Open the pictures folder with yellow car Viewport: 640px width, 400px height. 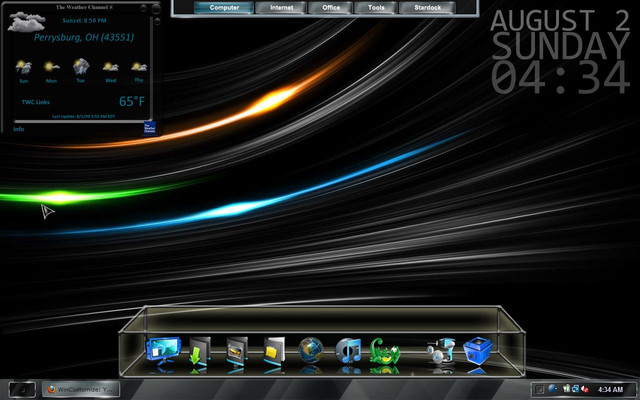pyautogui.click(x=237, y=351)
